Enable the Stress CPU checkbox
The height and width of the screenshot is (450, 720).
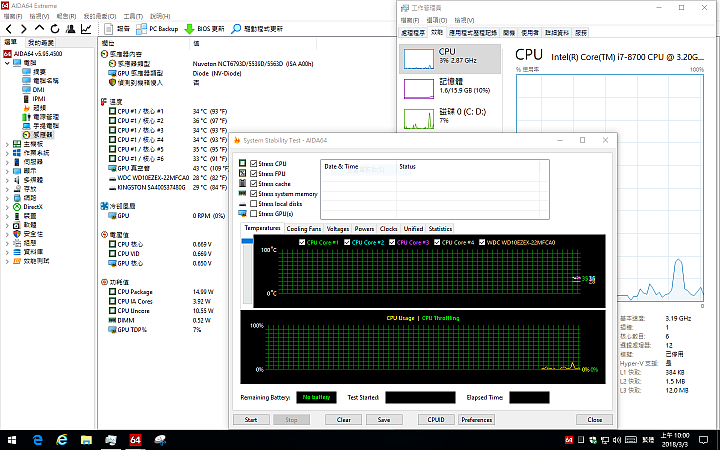pyautogui.click(x=253, y=163)
